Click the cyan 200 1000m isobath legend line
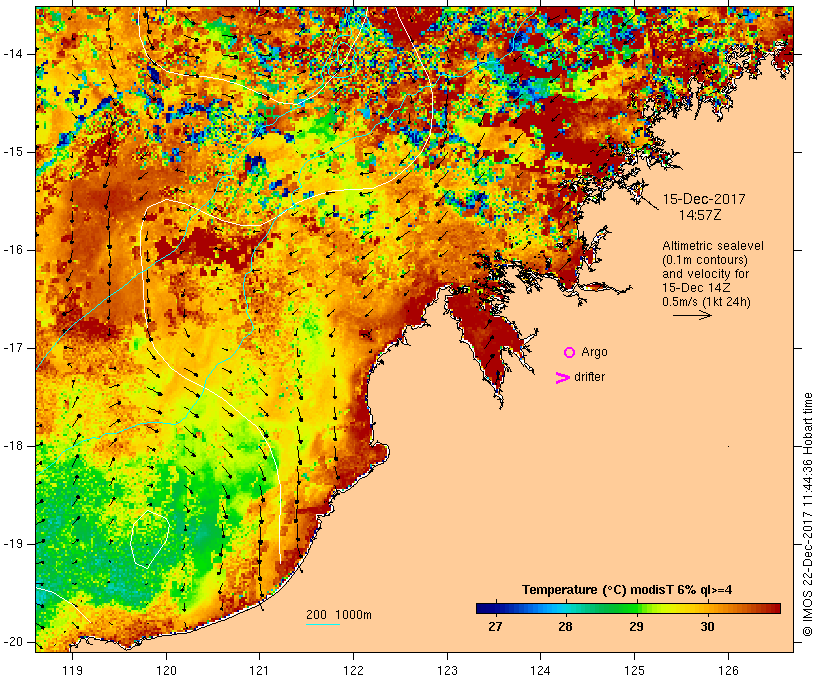Image resolution: width=820 pixels, height=680 pixels. coord(323,624)
